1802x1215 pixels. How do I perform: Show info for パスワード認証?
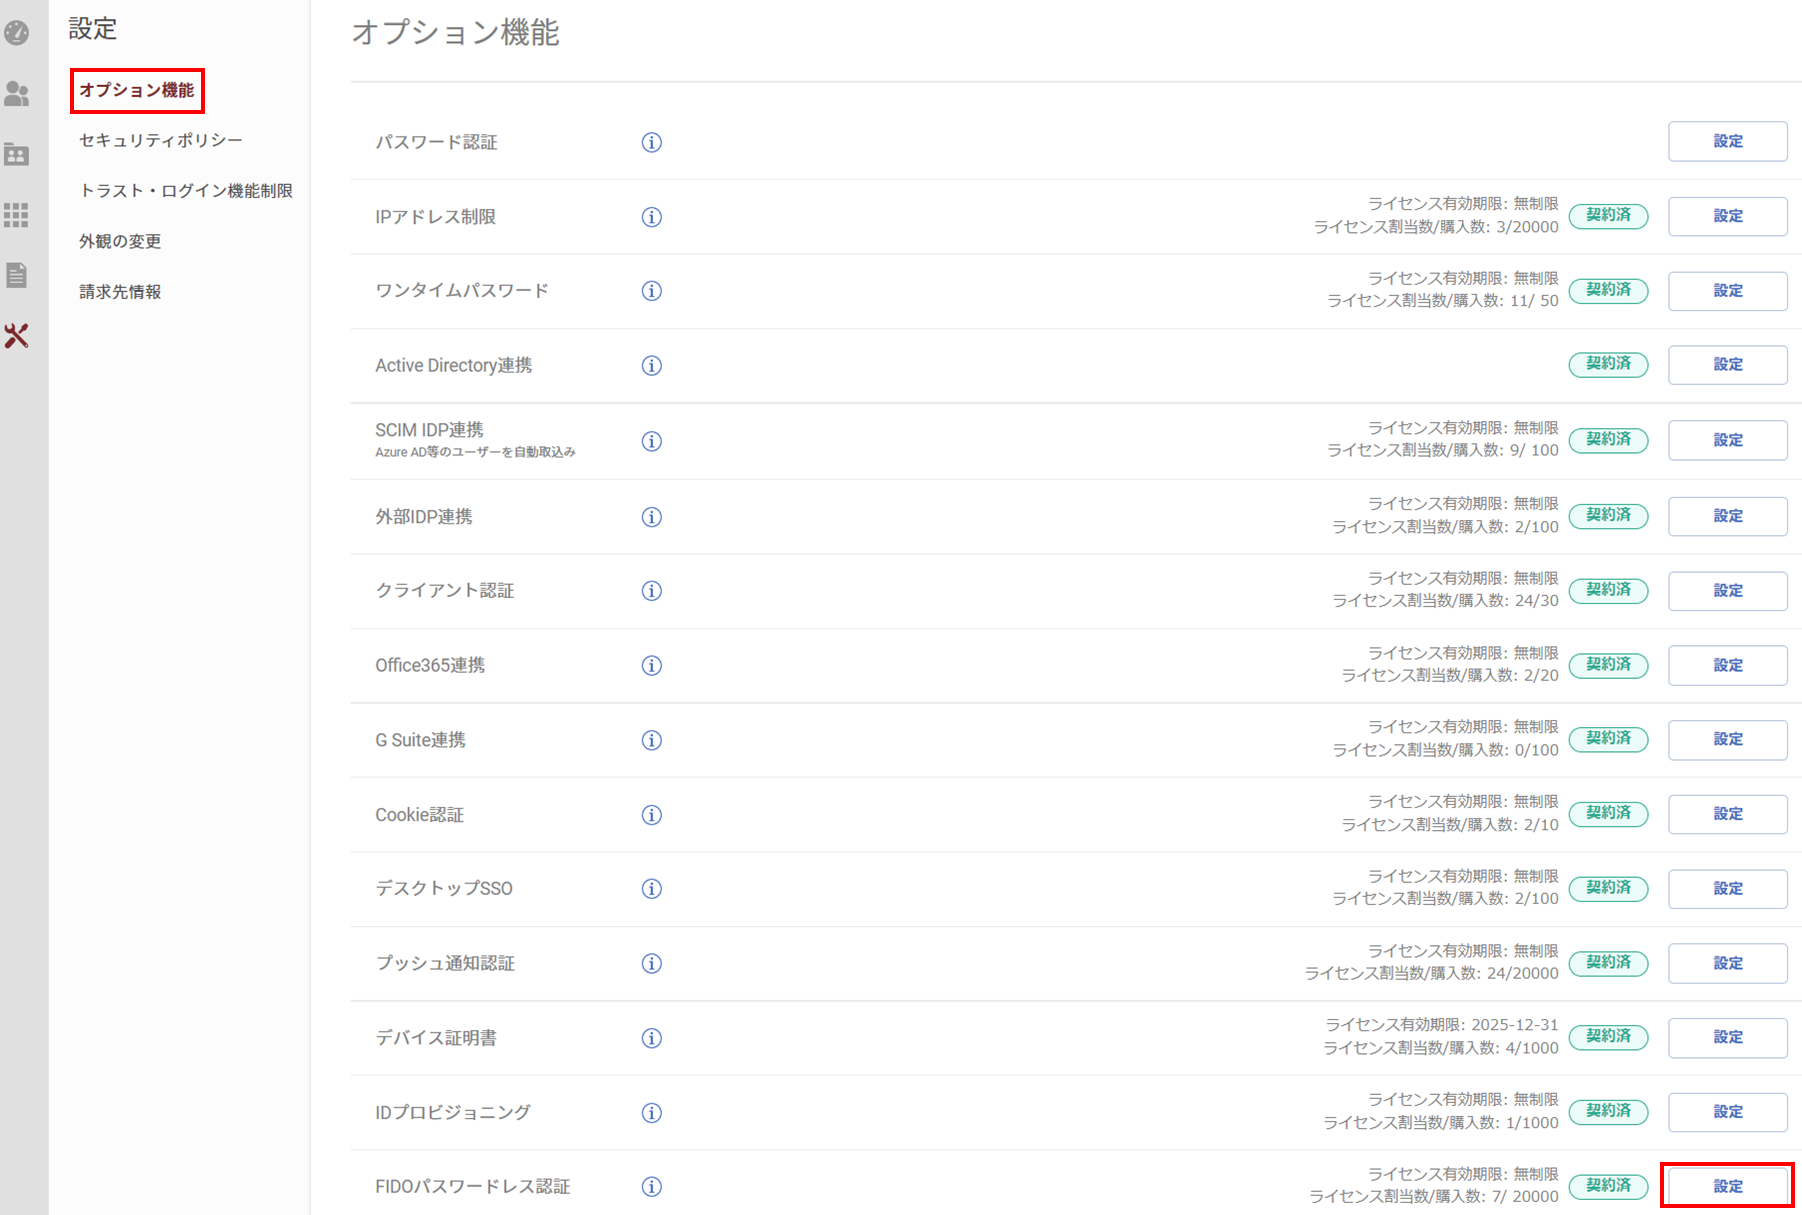tap(651, 142)
